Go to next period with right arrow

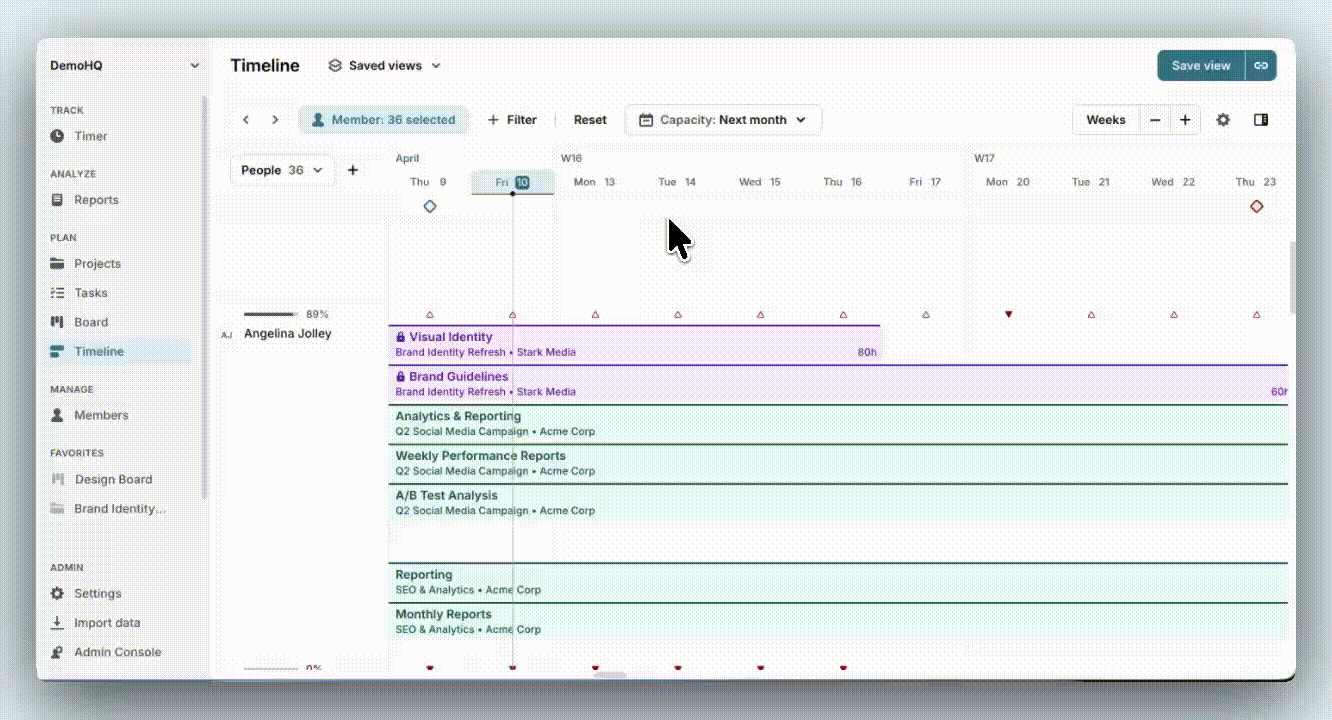pos(275,120)
